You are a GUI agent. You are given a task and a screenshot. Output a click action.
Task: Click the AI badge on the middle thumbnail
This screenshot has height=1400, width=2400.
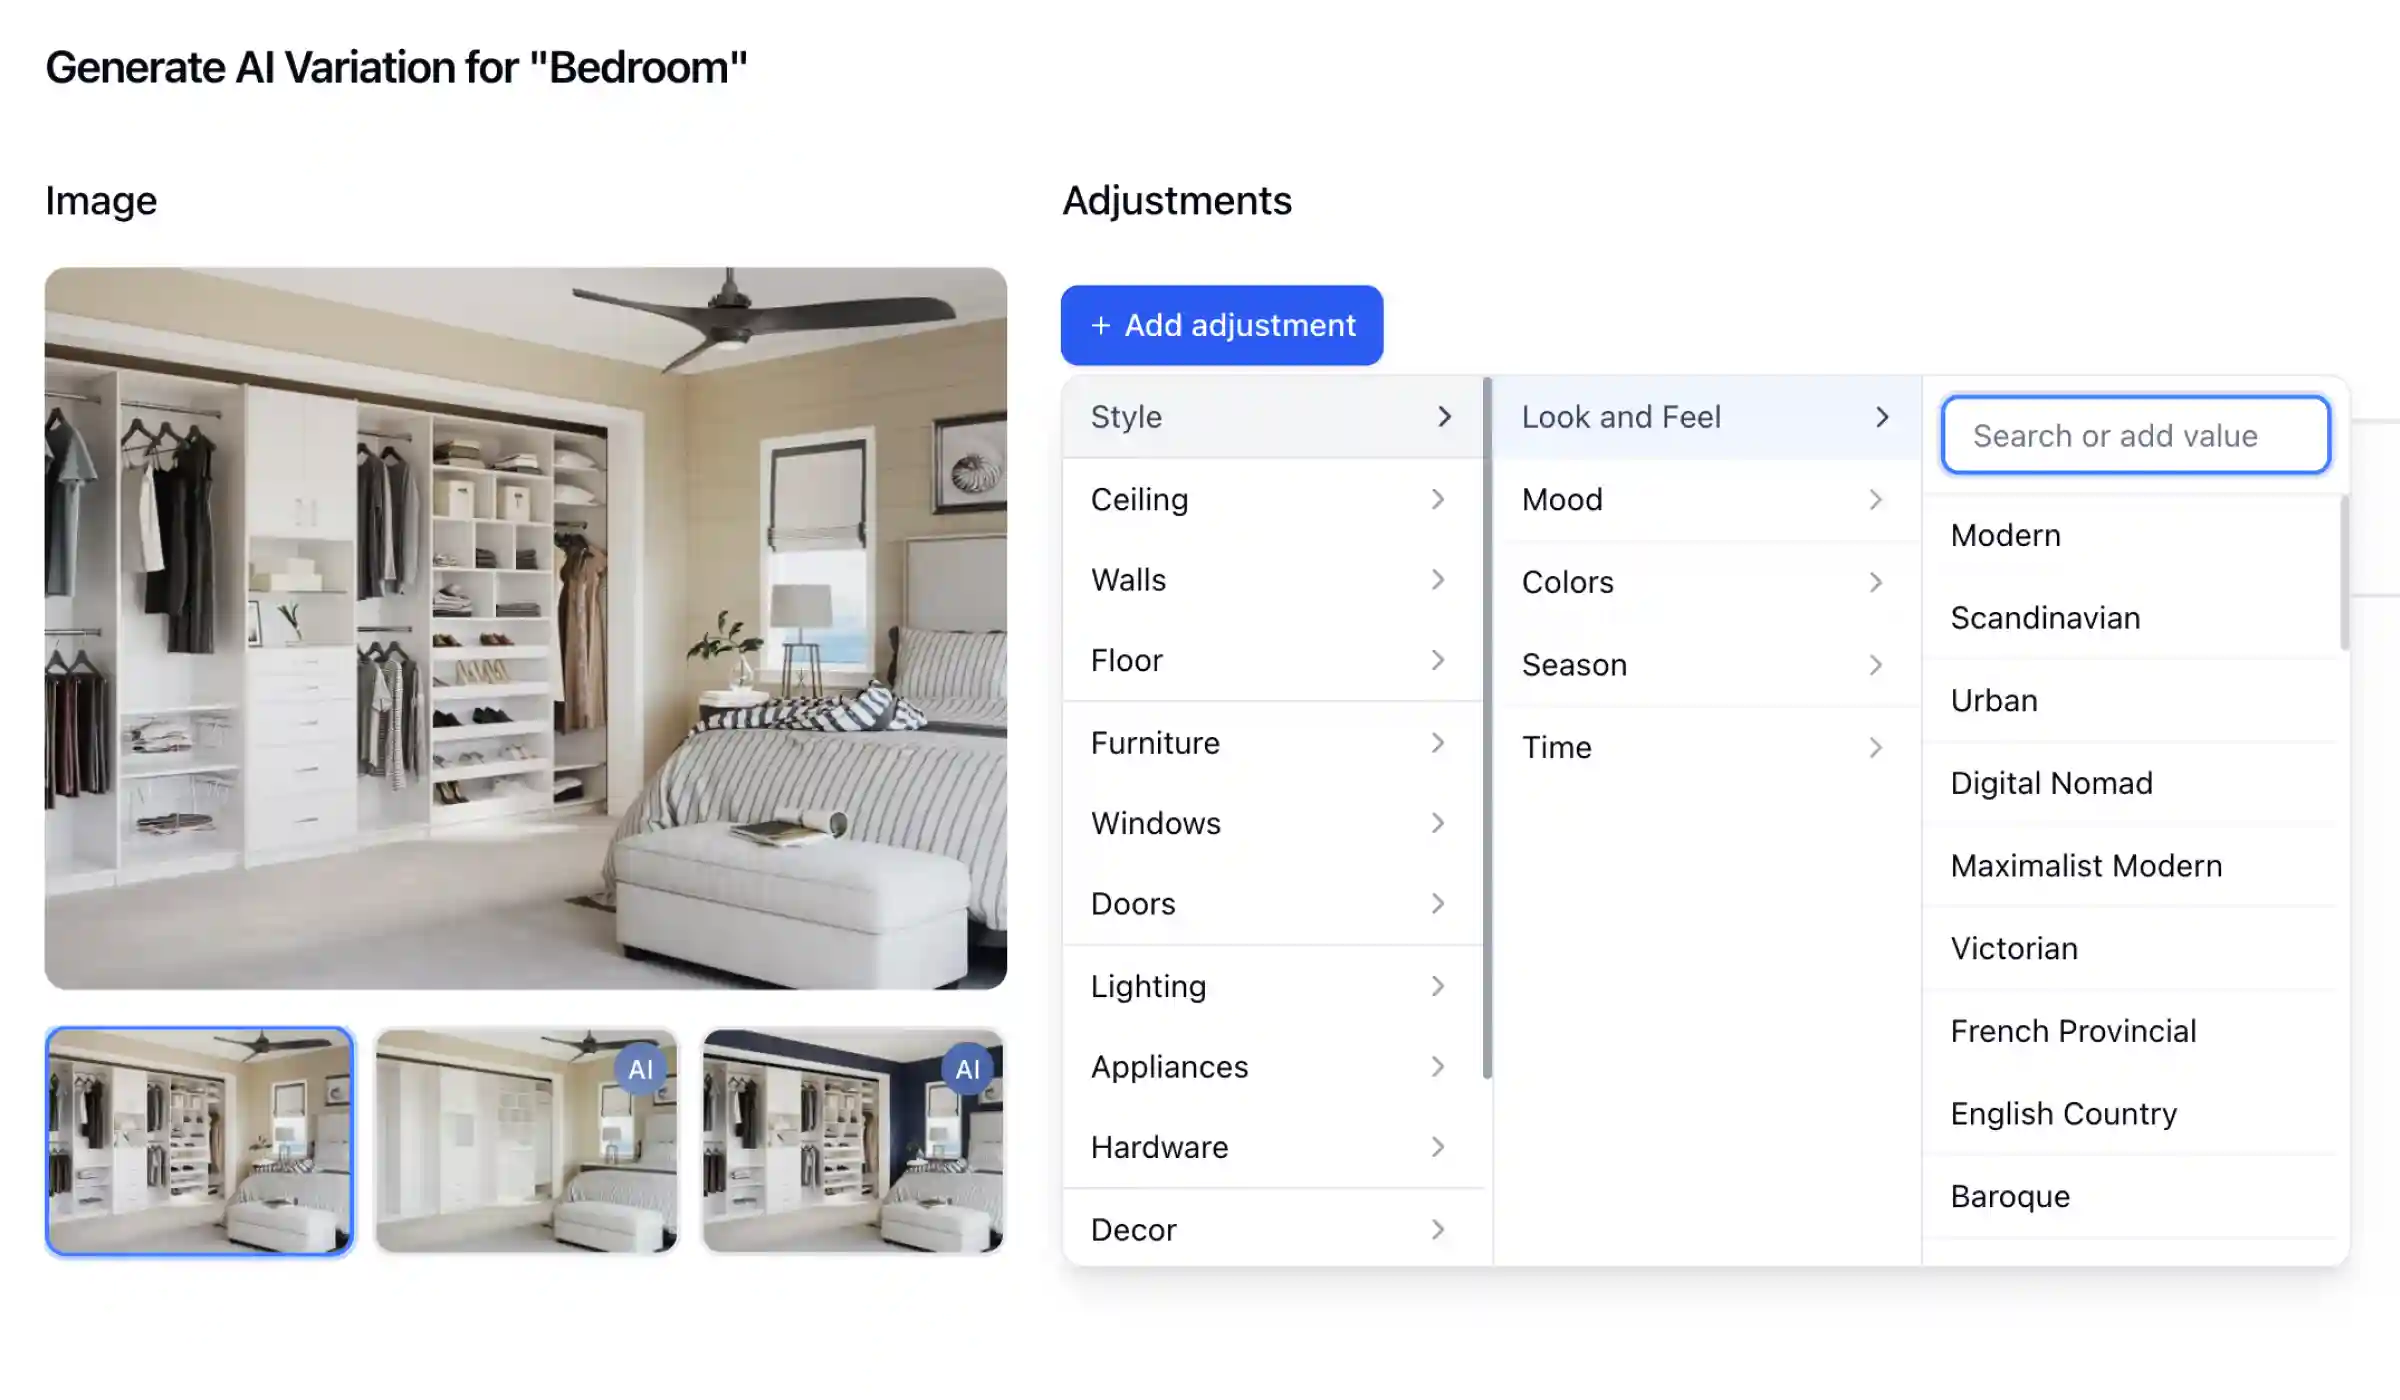641,1067
